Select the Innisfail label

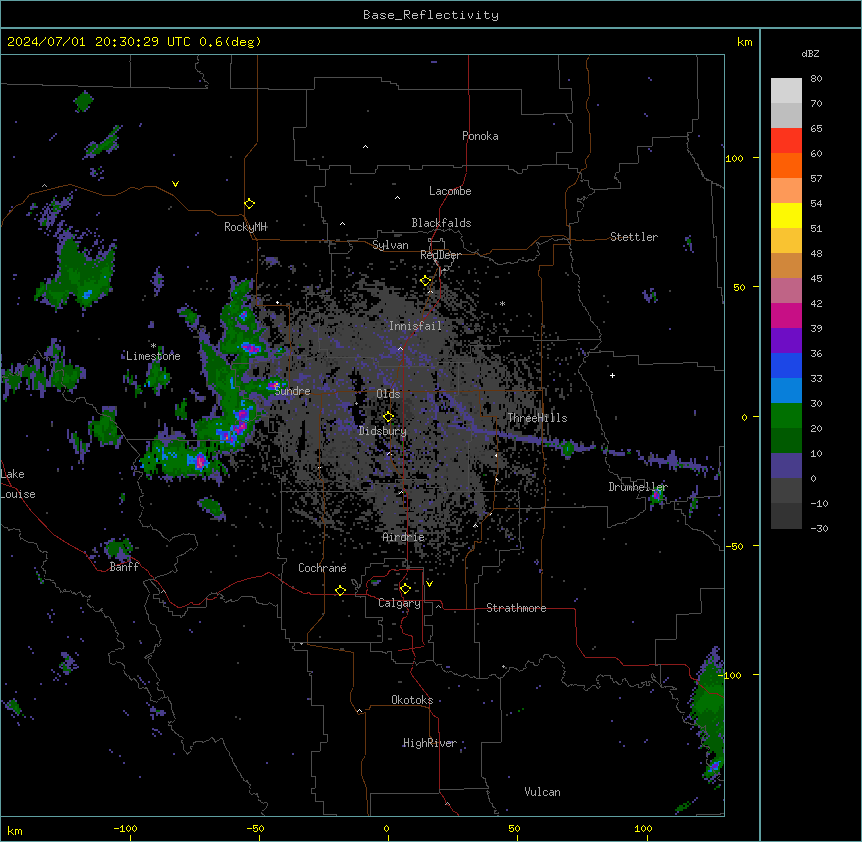point(415,326)
